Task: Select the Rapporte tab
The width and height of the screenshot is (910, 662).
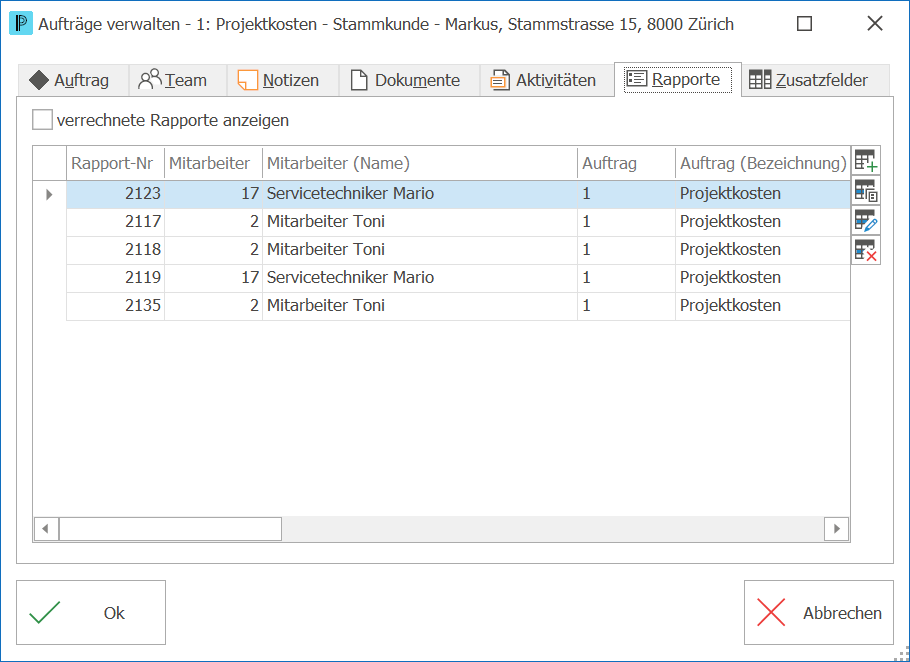Action: click(x=677, y=79)
